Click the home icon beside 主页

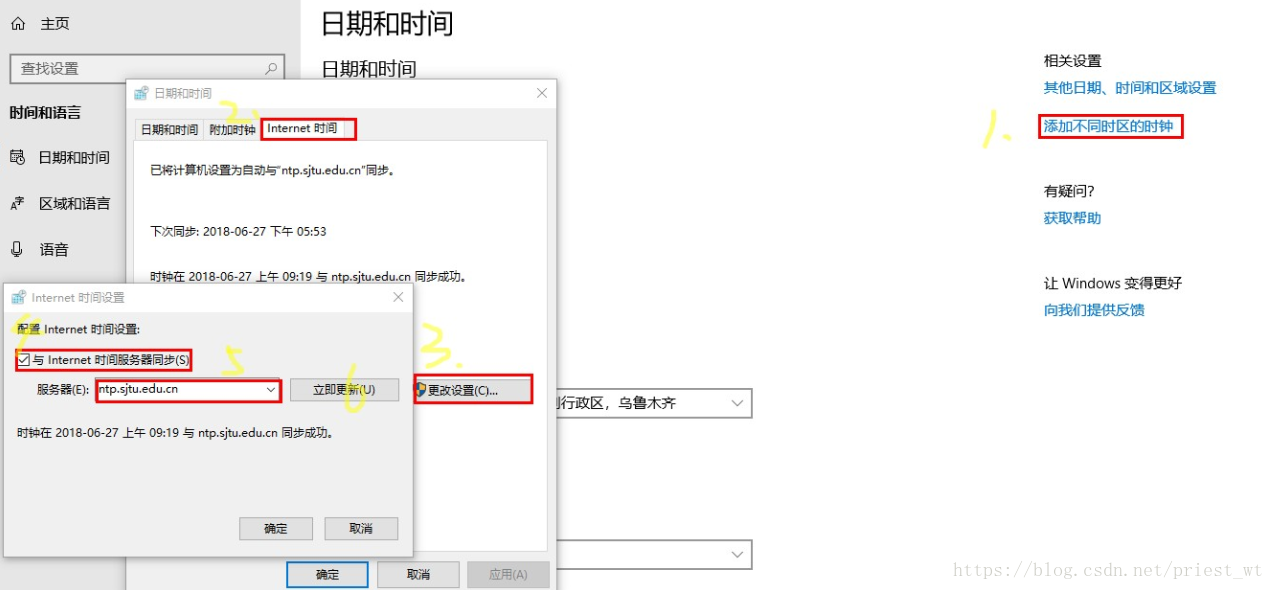coord(17,23)
